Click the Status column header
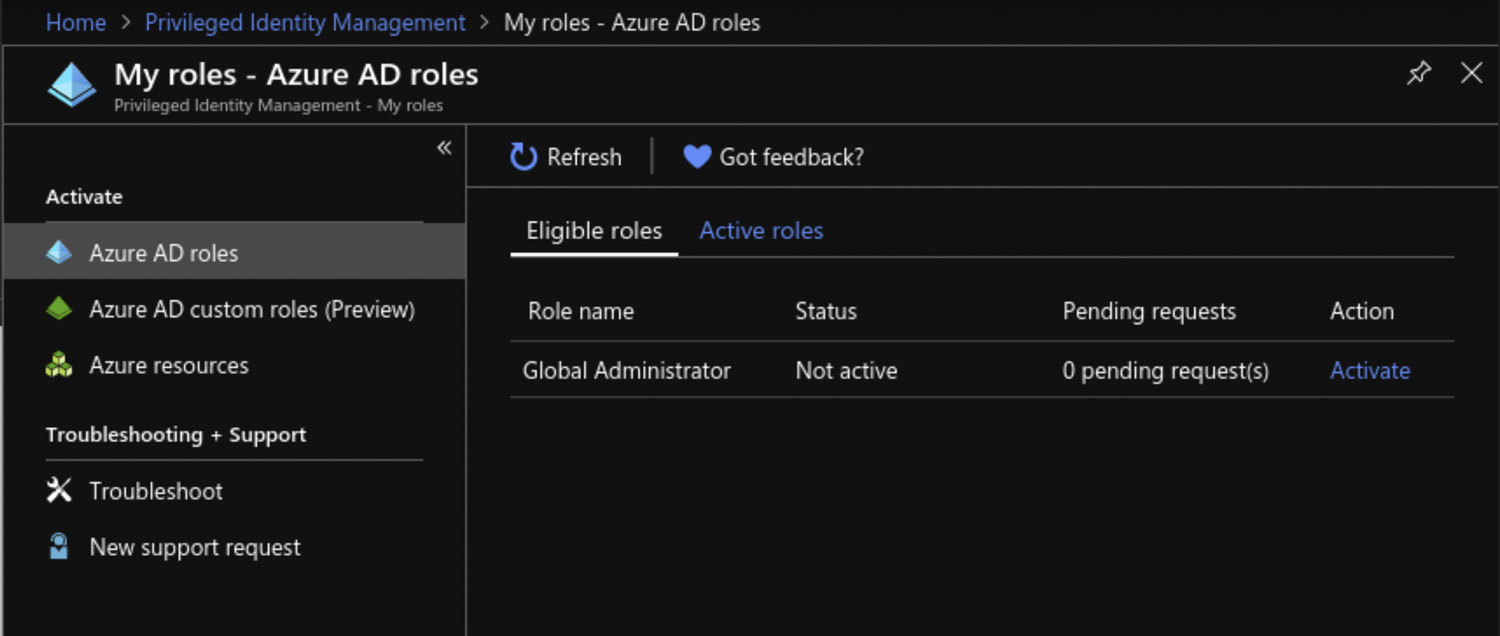Image resolution: width=1500 pixels, height=636 pixels. click(x=826, y=311)
